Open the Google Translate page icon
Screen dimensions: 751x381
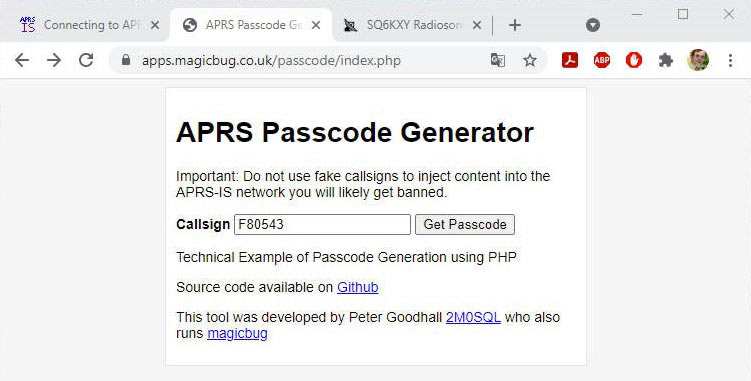click(498, 60)
